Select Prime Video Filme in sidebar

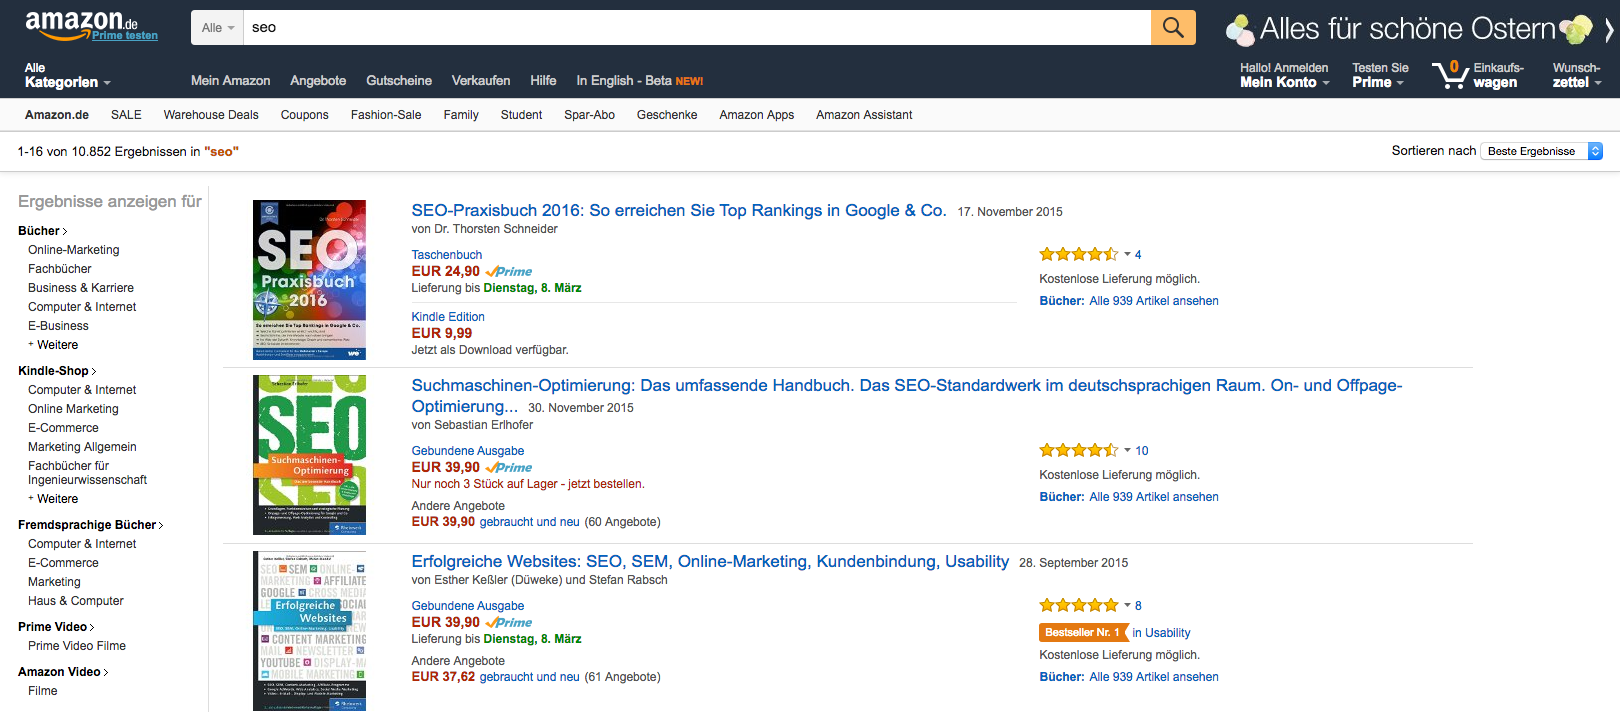[77, 646]
